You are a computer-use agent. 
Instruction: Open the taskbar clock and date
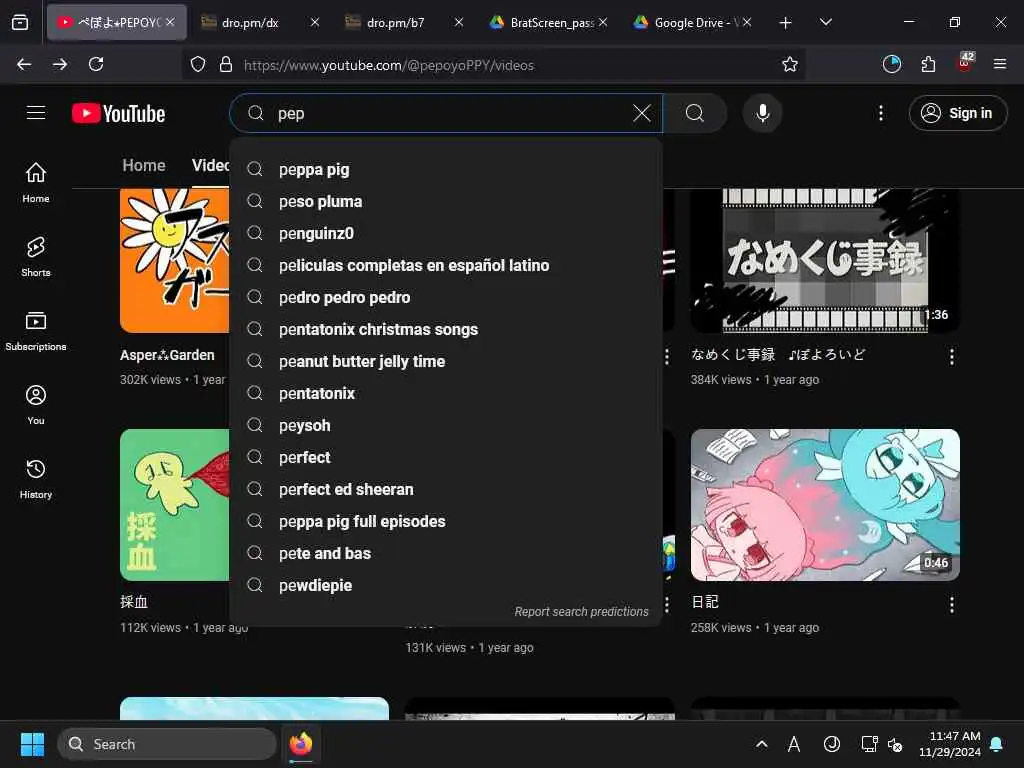tap(950, 744)
